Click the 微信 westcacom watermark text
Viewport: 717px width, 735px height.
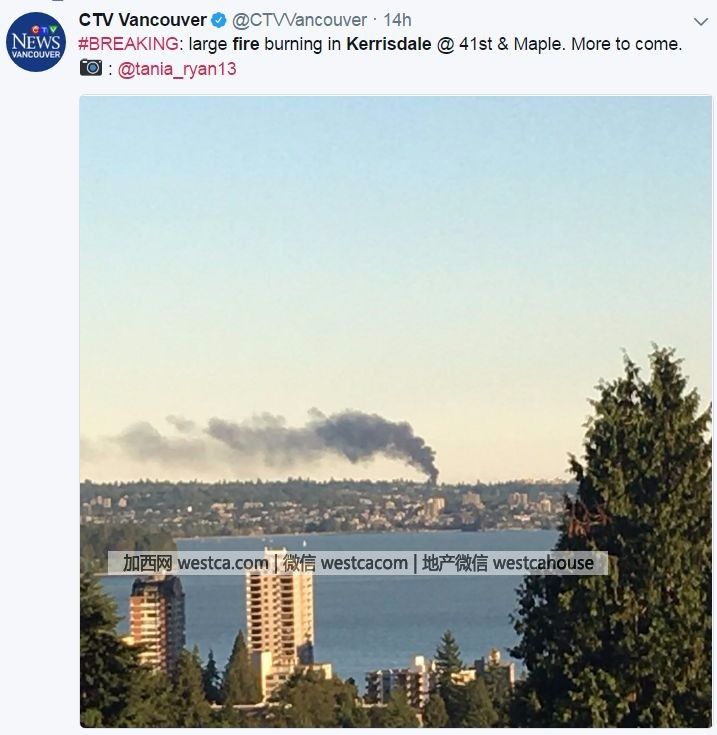coord(345,563)
